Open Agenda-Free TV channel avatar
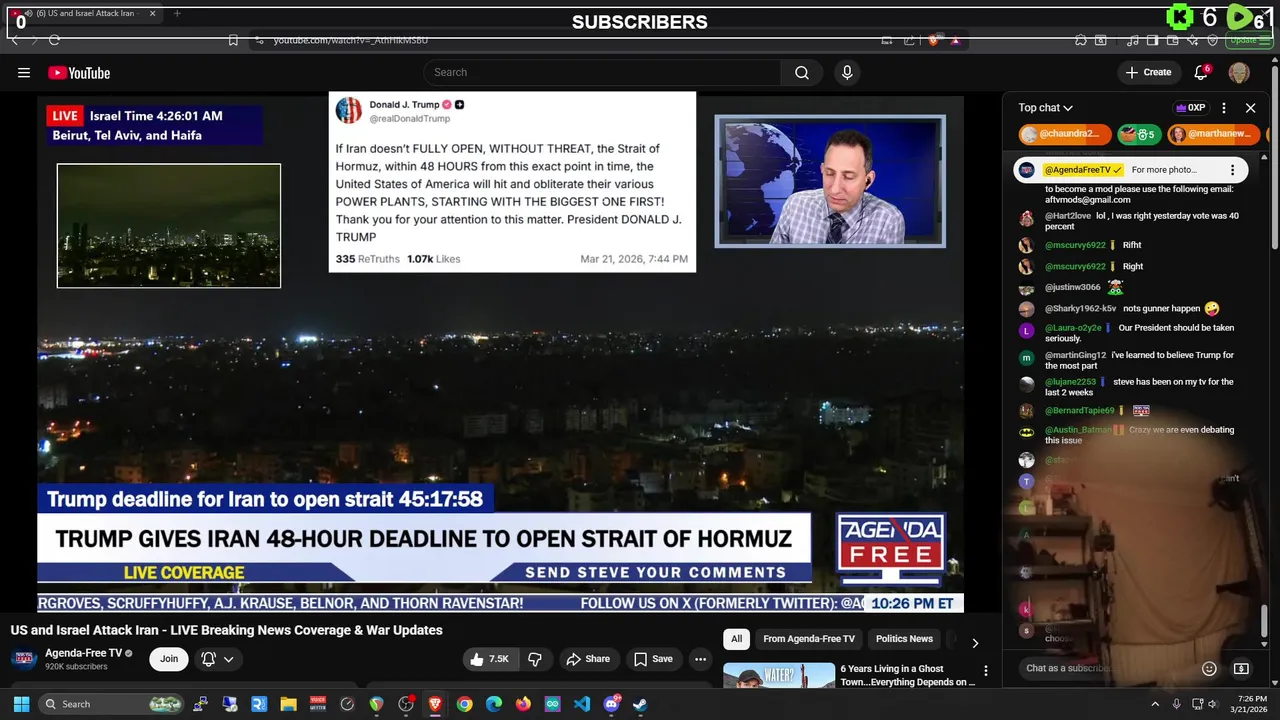 25,659
